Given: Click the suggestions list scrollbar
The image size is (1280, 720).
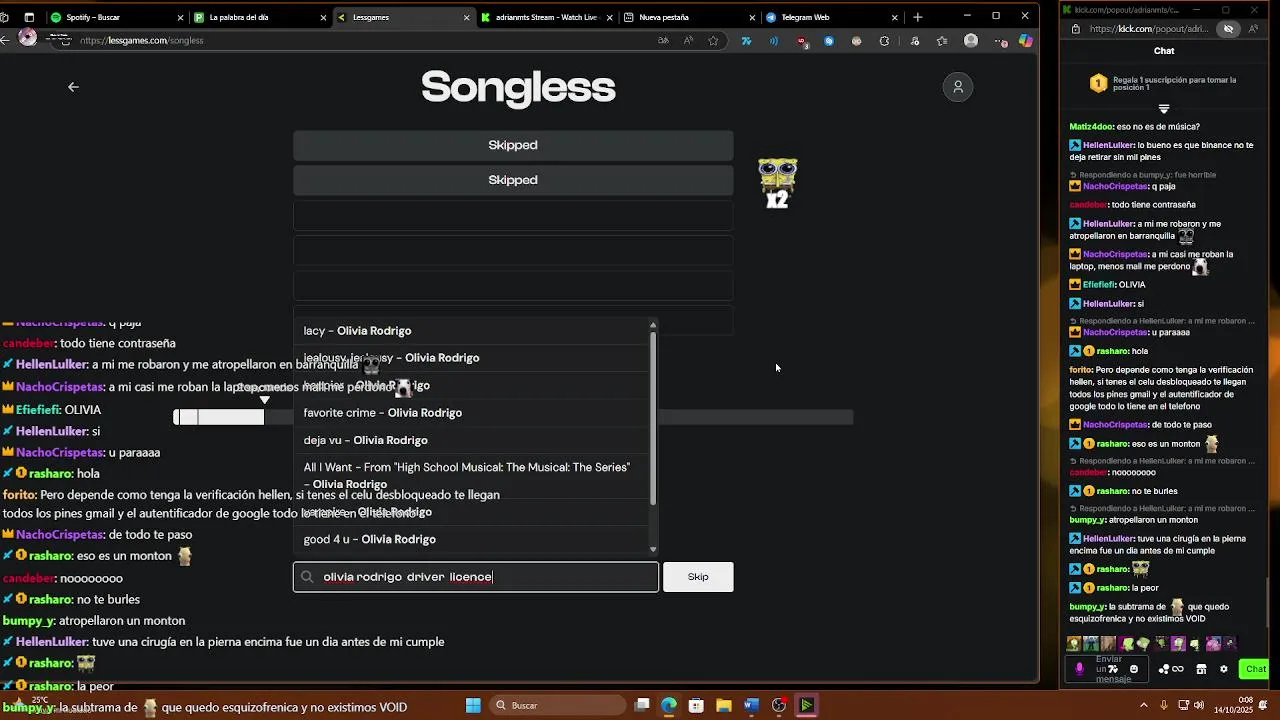Looking at the screenshot, I should [653, 420].
